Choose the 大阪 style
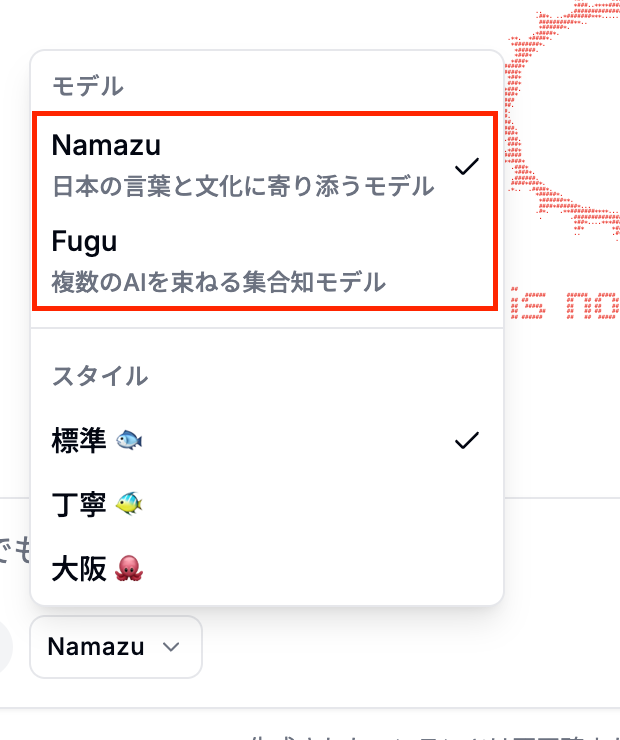 tap(267, 569)
